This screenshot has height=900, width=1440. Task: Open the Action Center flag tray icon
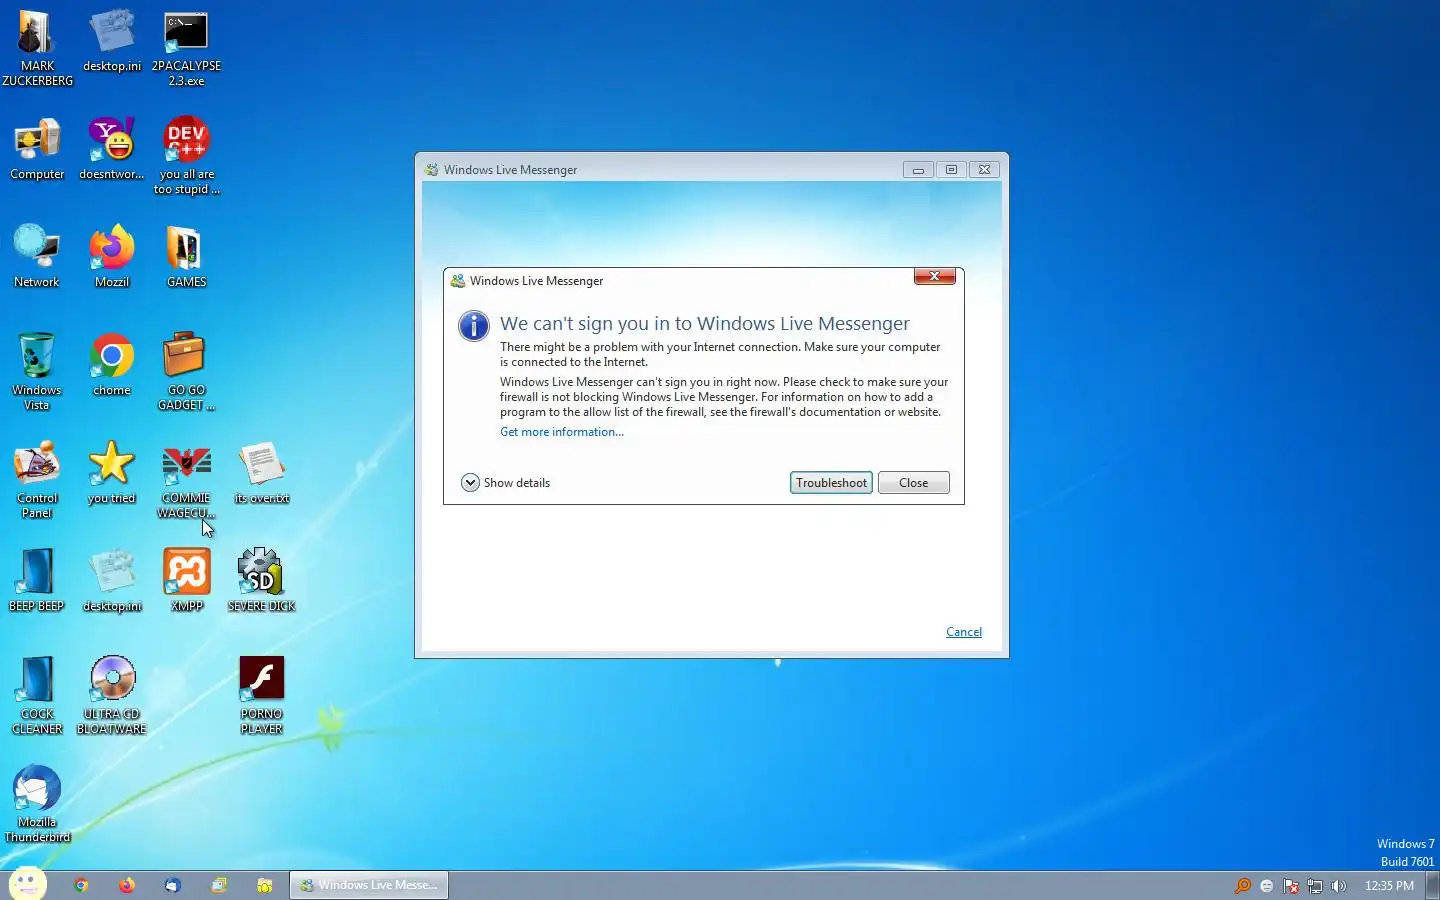pos(1291,886)
